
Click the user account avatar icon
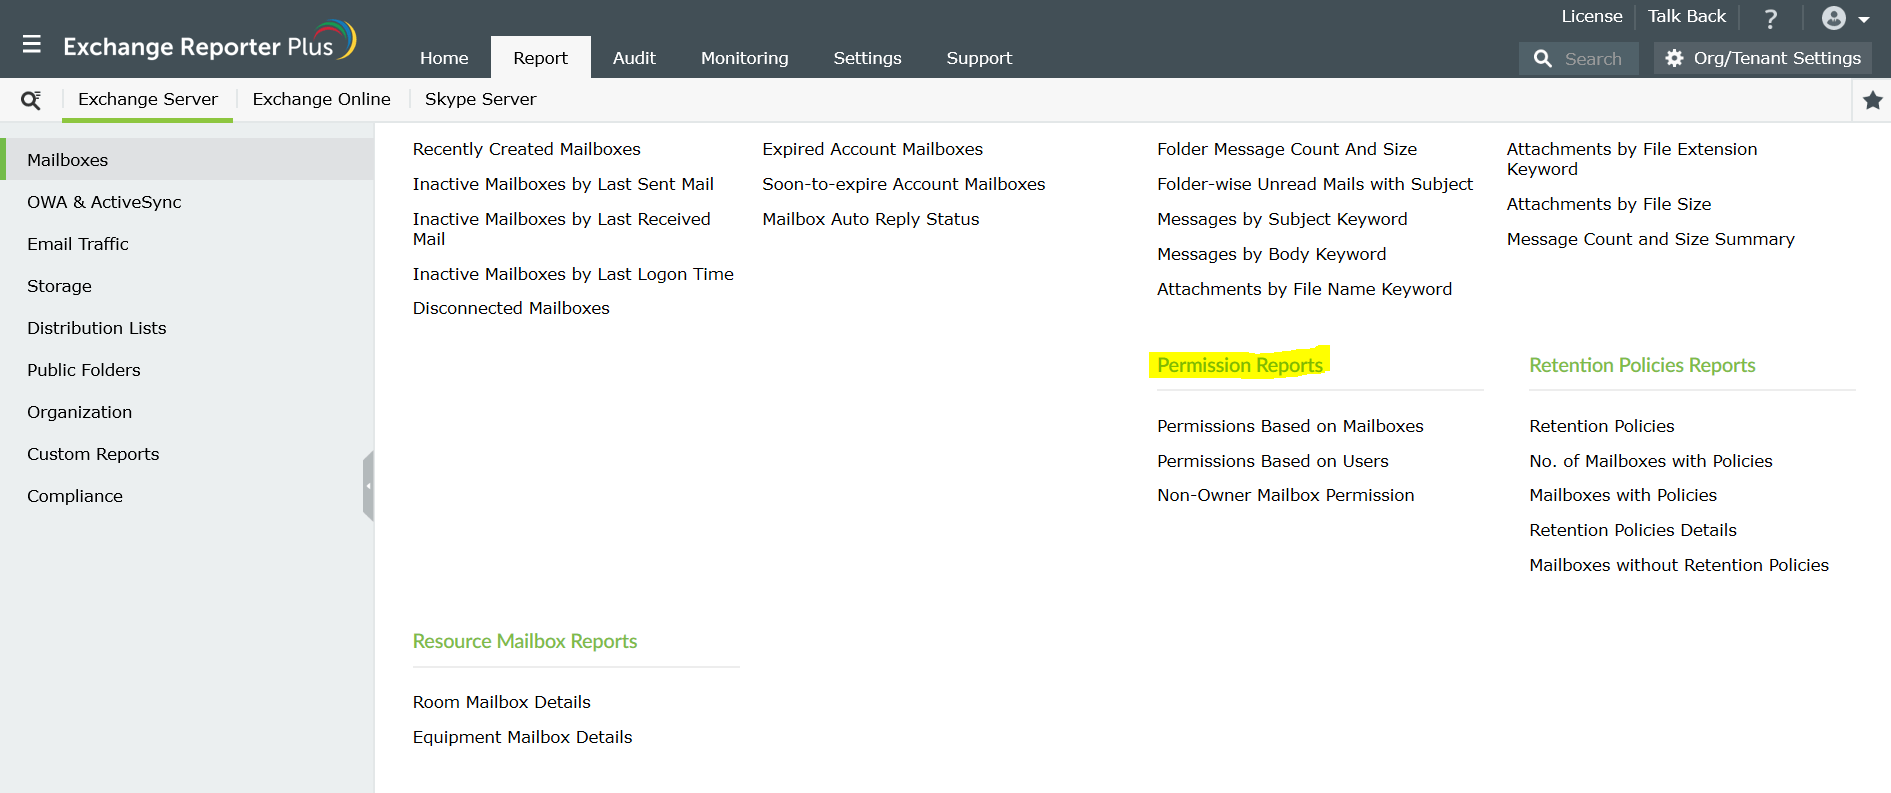tap(1834, 18)
